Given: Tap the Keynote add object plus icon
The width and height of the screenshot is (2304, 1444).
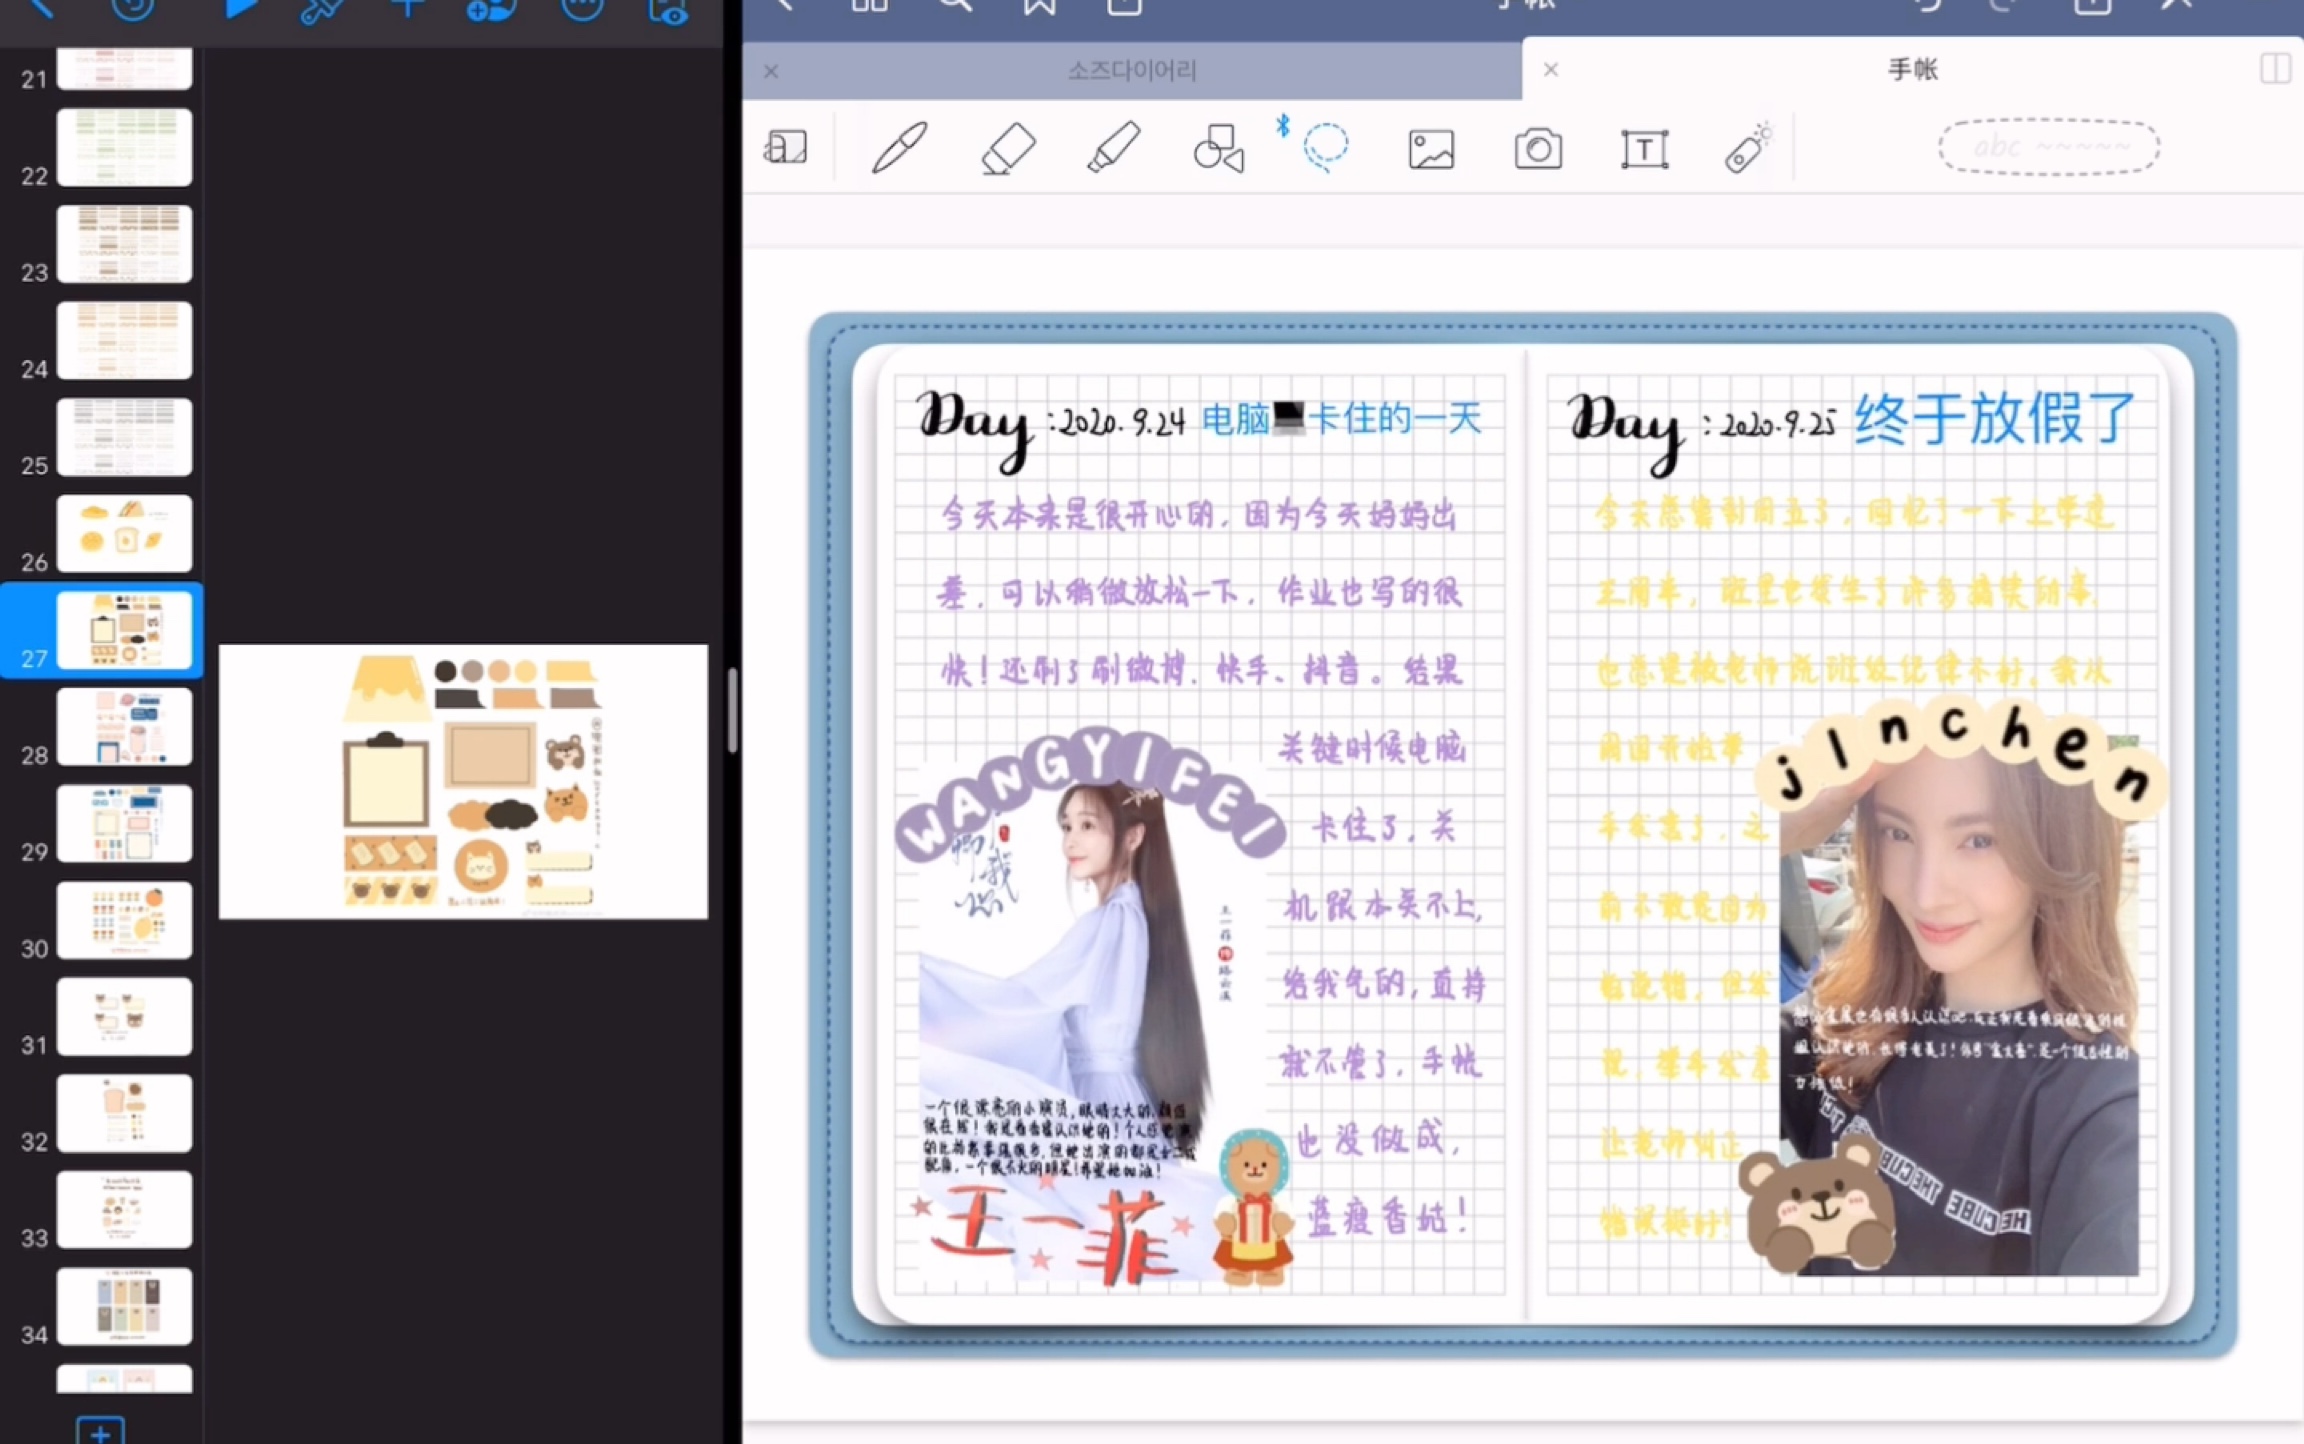Looking at the screenshot, I should 406,9.
